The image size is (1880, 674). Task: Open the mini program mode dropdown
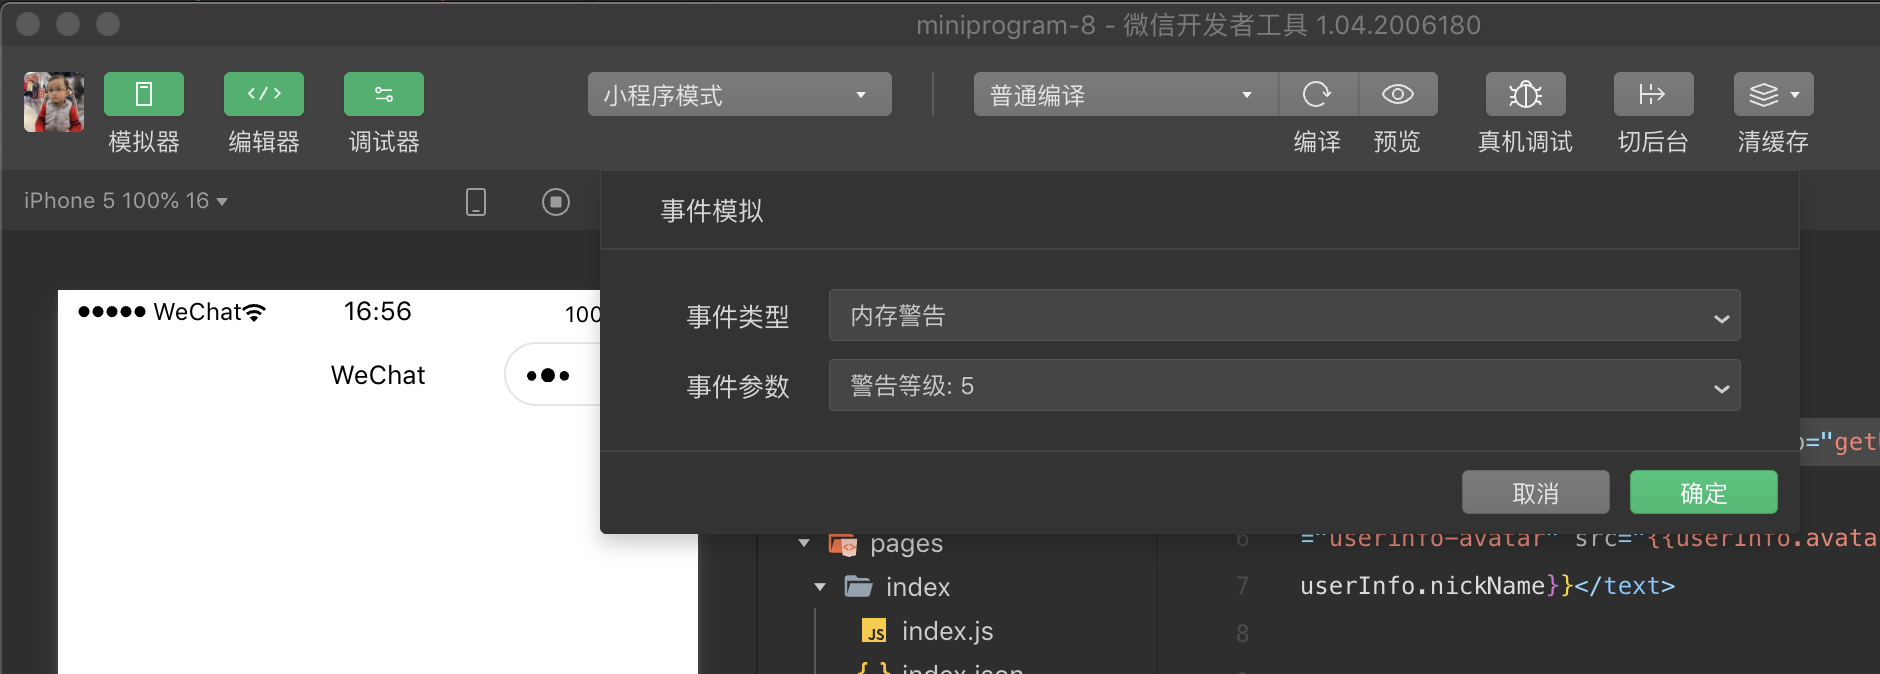tap(740, 95)
